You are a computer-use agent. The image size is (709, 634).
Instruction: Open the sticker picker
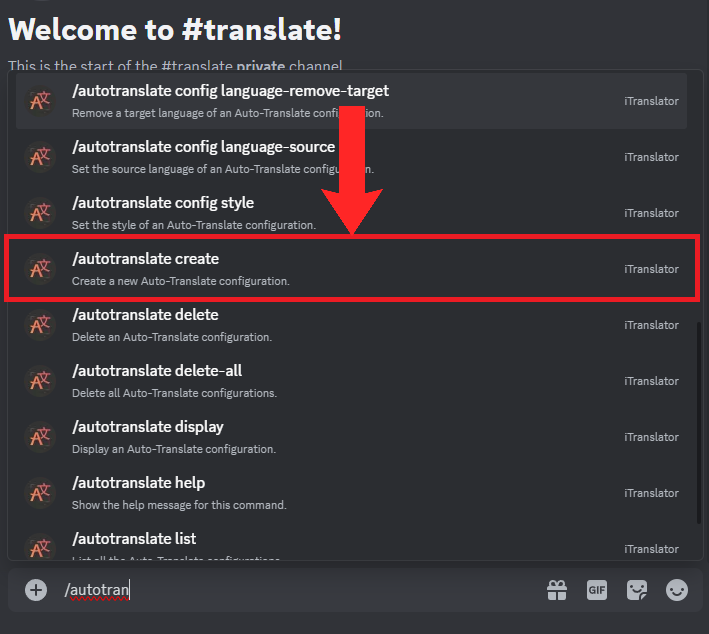tap(637, 590)
